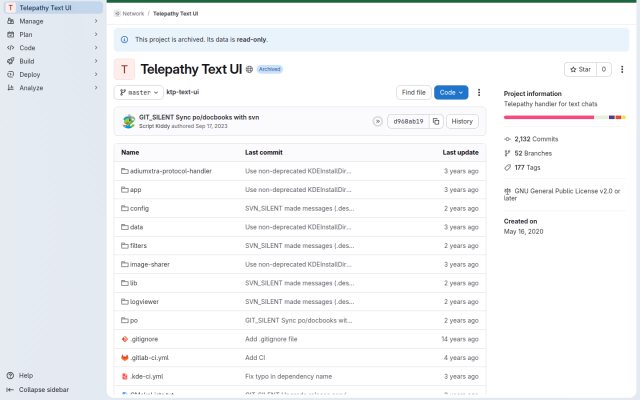
Task: Open the 'Add CI' commit message
Action: 255,358
